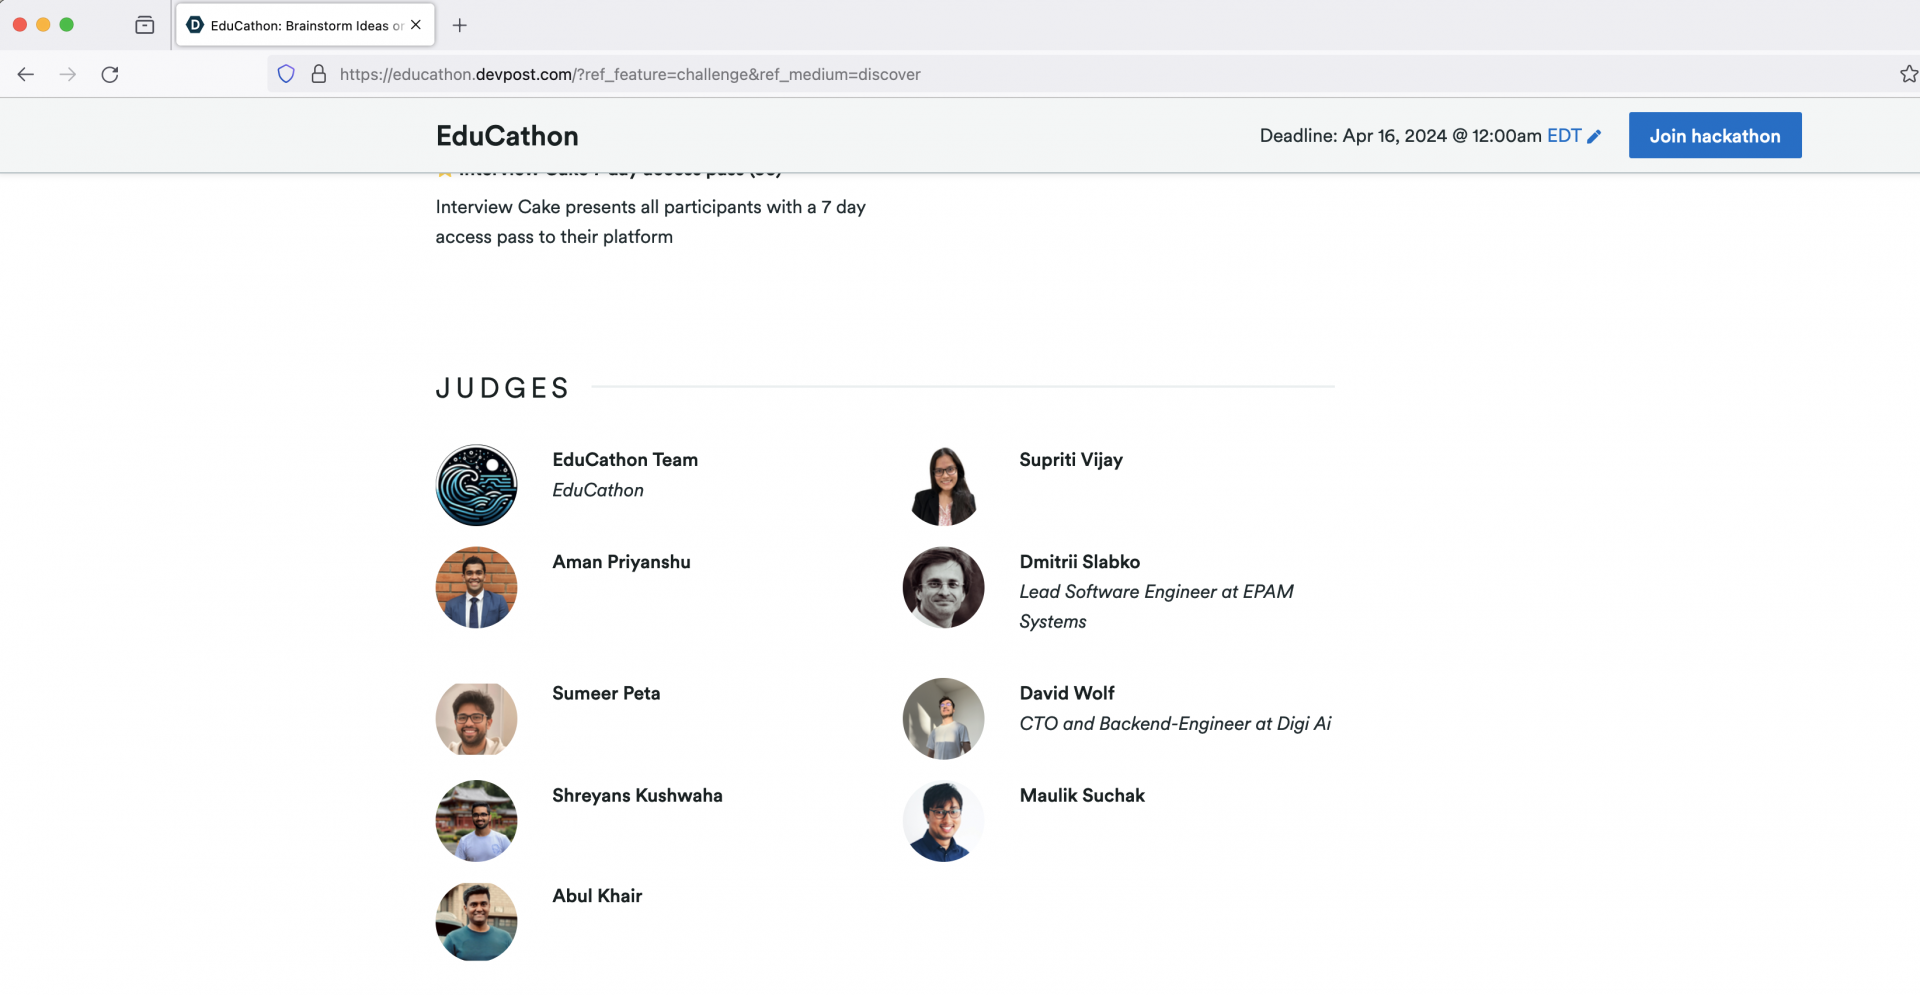The height and width of the screenshot is (995, 1920).
Task: Click Supriti Vijay's profile photo
Action: pyautogui.click(x=944, y=485)
